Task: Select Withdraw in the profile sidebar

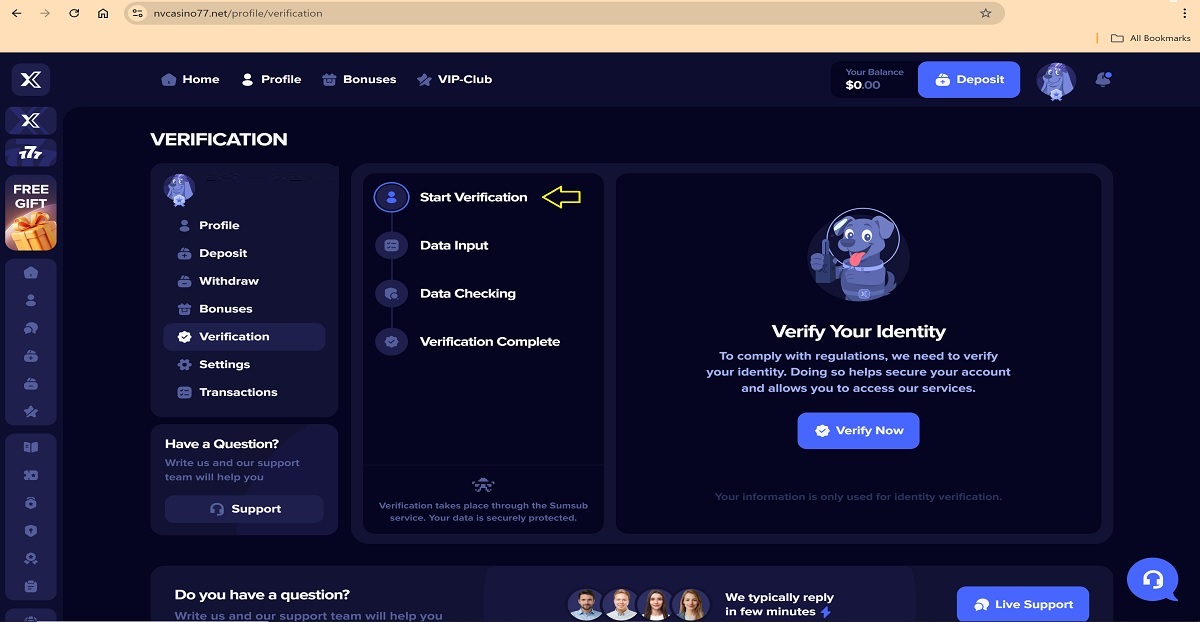Action: 228,281
